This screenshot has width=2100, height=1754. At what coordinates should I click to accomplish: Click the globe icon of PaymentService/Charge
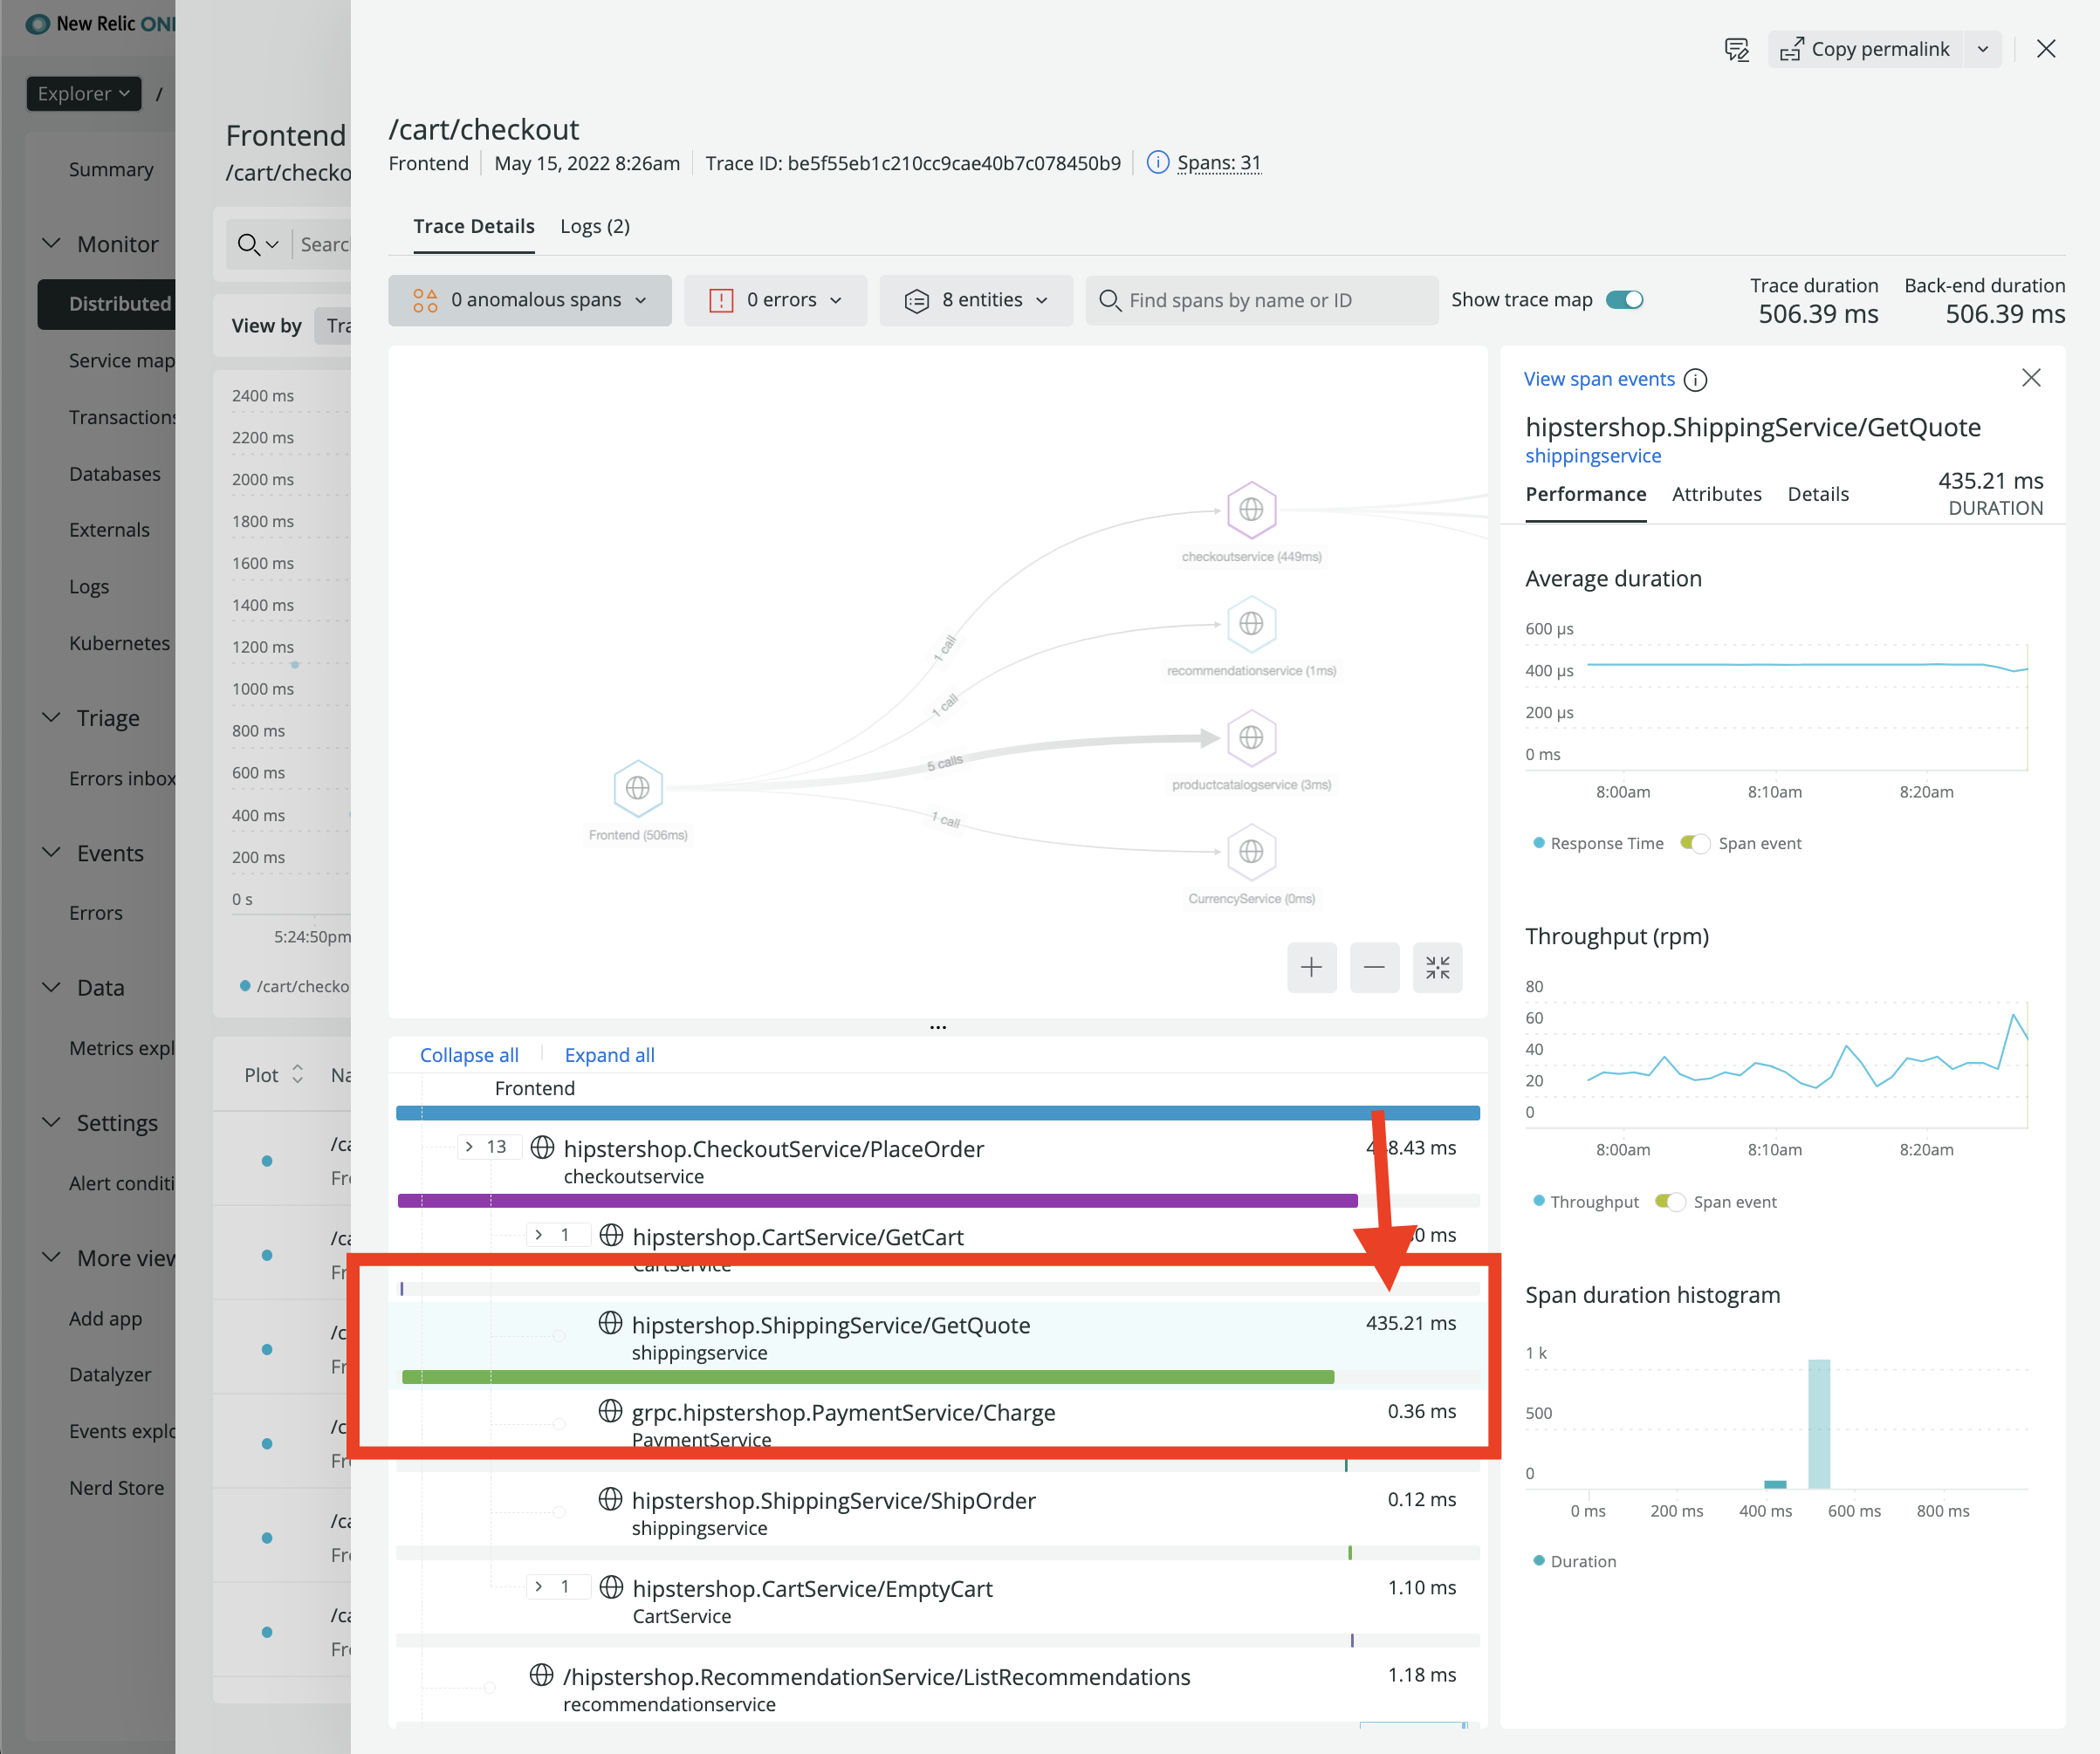610,1411
